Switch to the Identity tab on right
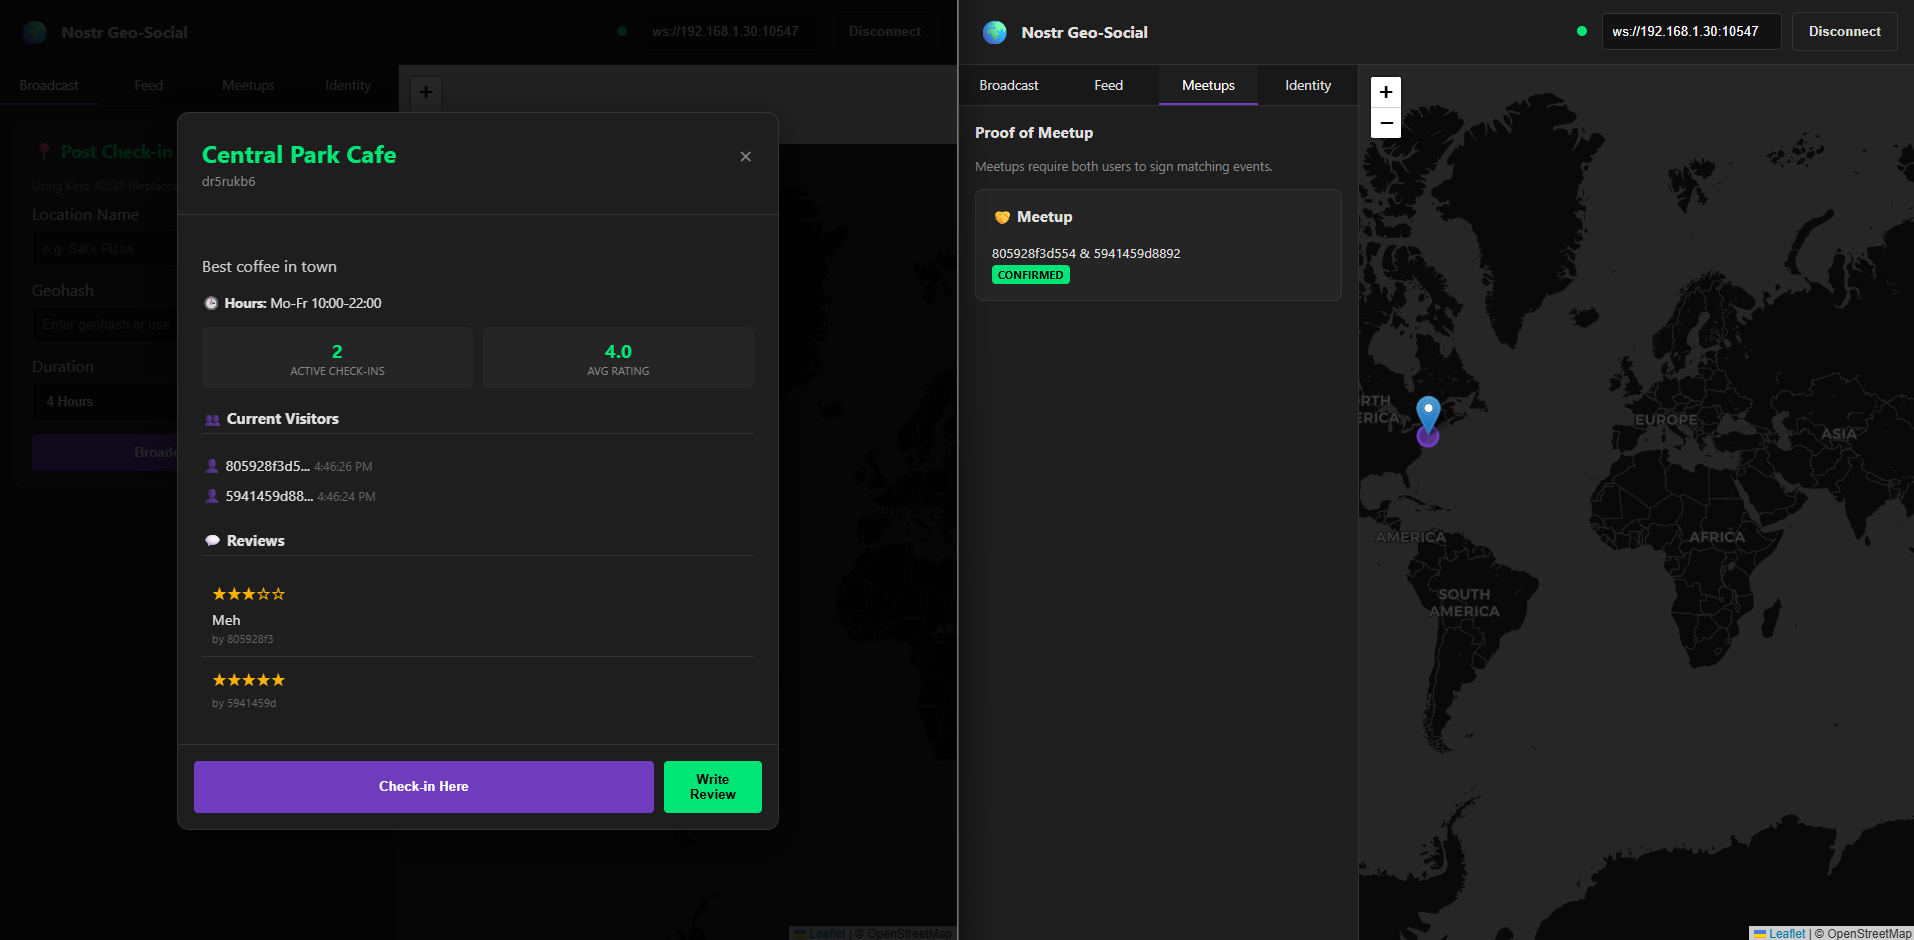 [x=1307, y=86]
